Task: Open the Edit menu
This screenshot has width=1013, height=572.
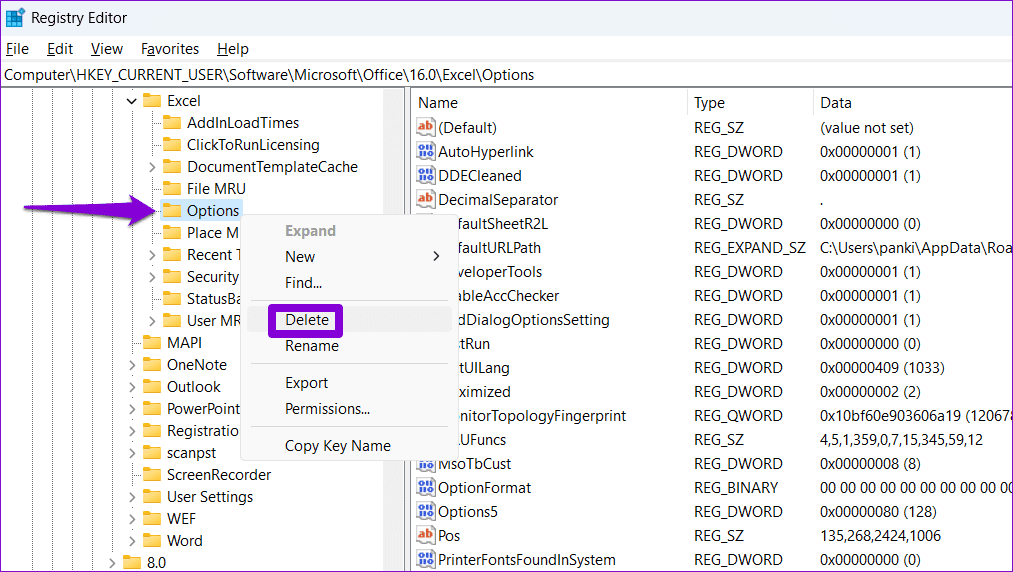Action: click(x=59, y=49)
